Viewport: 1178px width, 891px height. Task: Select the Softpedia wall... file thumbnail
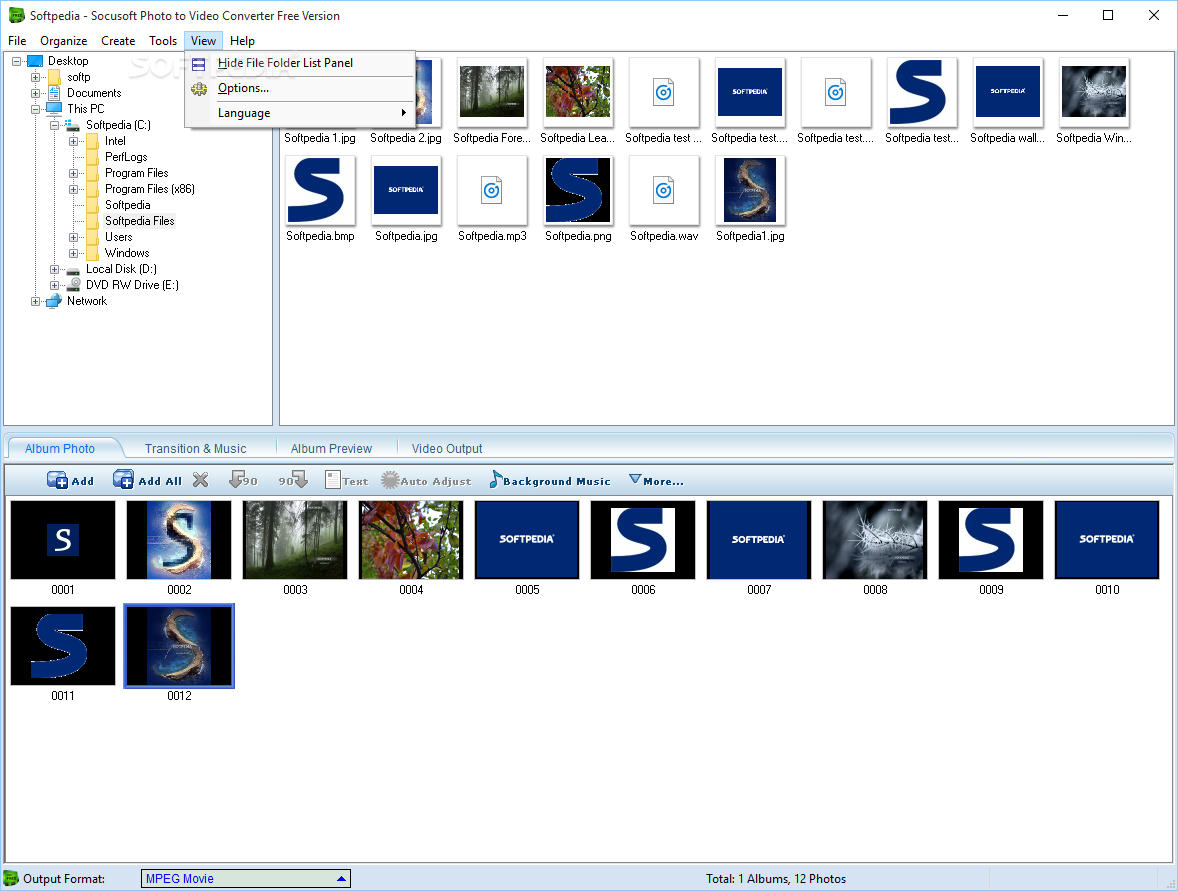[1007, 92]
